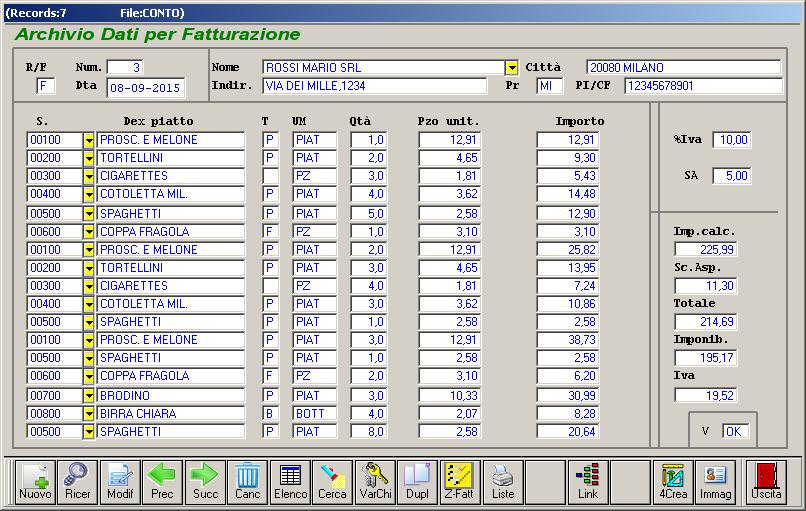The height and width of the screenshot is (511, 806).
Task: Click the Z-Fatt invoice icon
Action: click(x=460, y=481)
